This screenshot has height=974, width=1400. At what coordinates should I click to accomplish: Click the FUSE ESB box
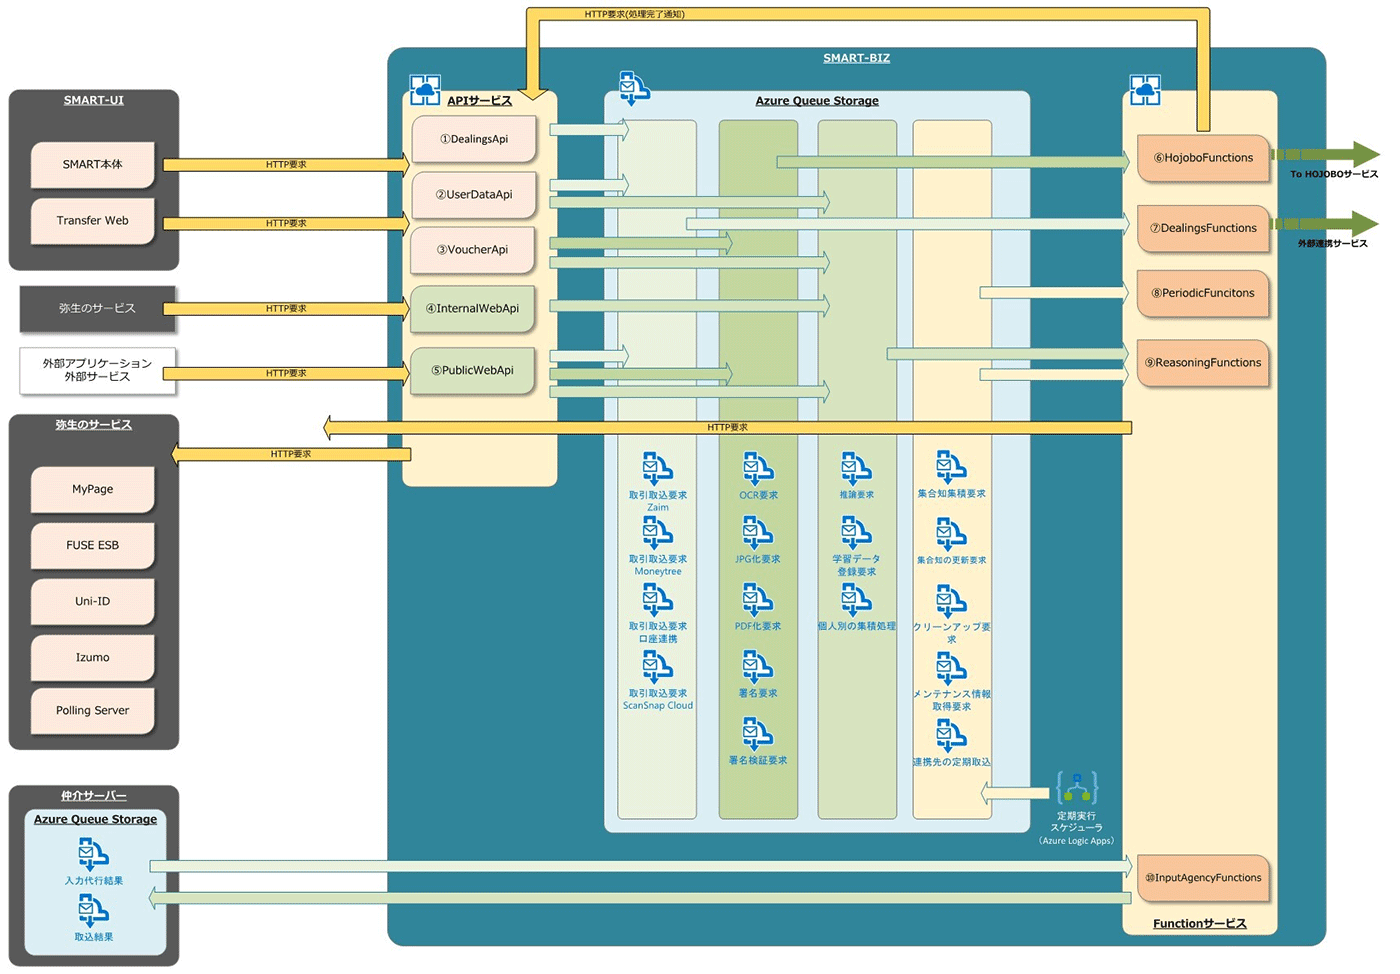[93, 546]
